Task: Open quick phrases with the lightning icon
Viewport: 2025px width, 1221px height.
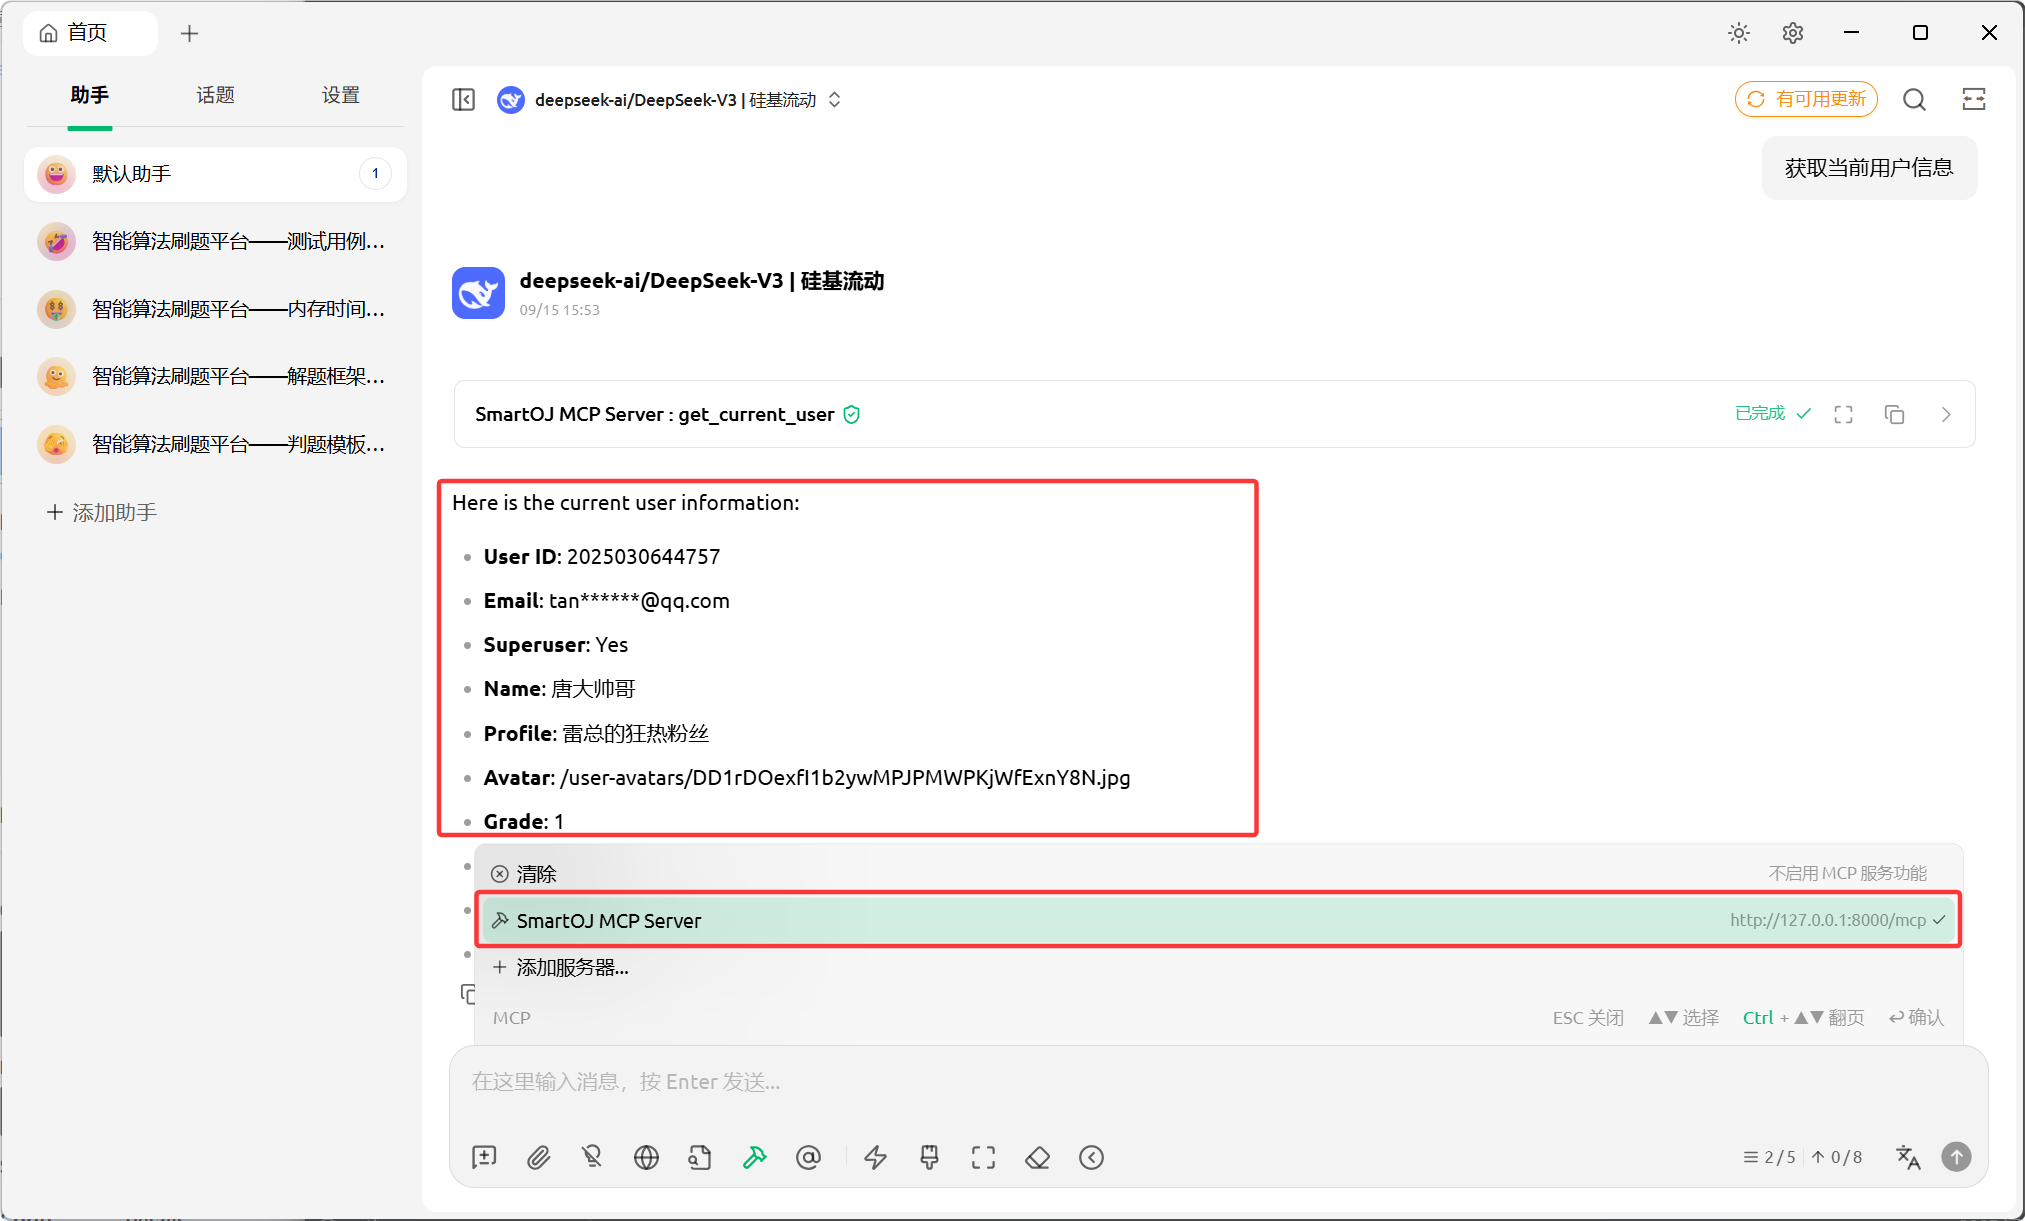Action: click(876, 1157)
